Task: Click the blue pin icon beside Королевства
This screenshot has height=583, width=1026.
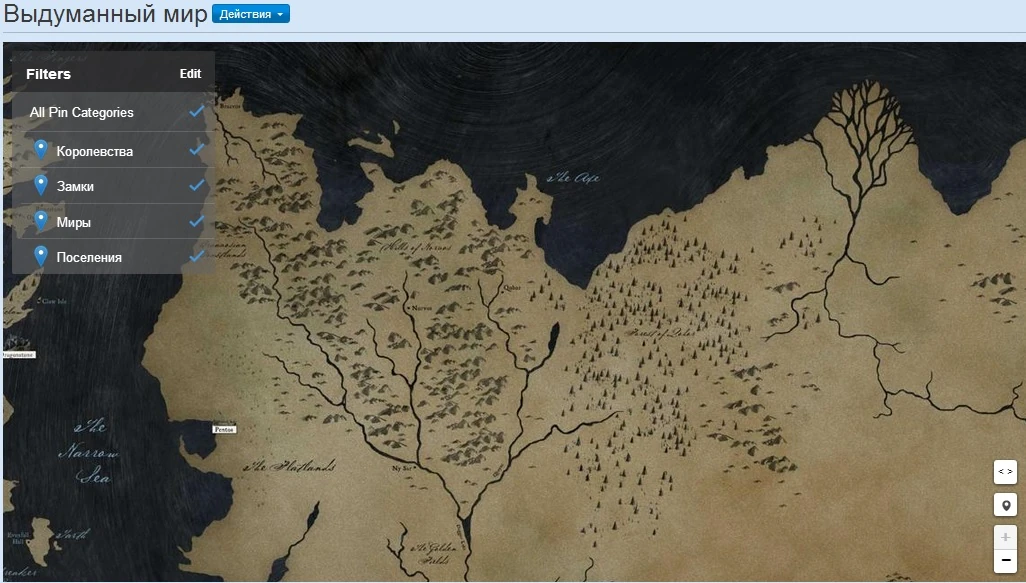Action: (x=41, y=150)
